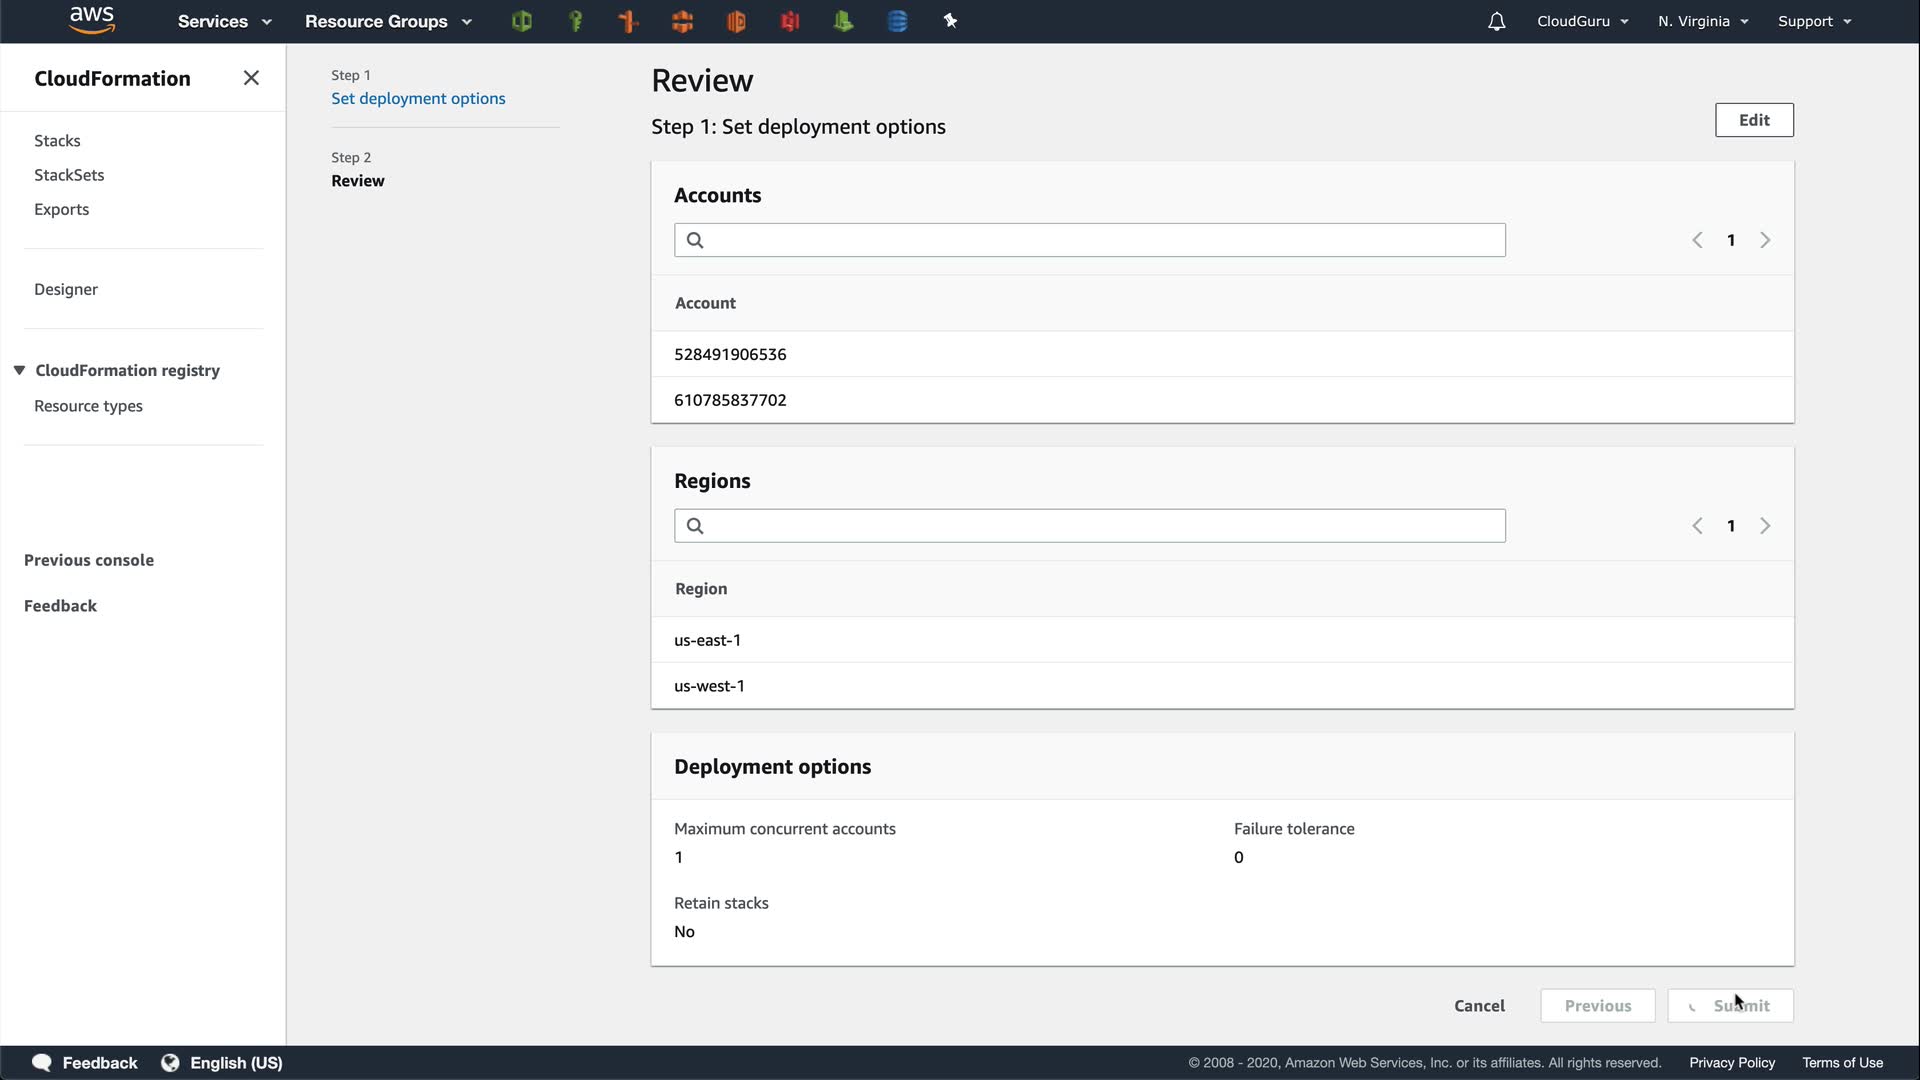The image size is (1920, 1080).
Task: Click the blue database shortcut icon
Action: coord(897,21)
